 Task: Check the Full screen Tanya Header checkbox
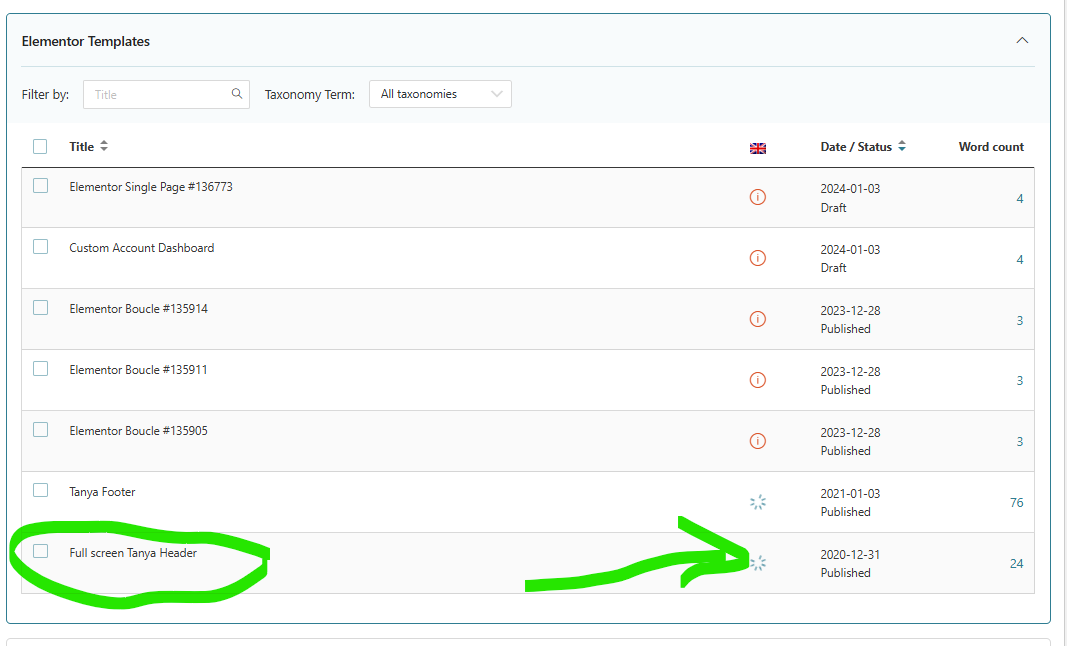point(40,551)
